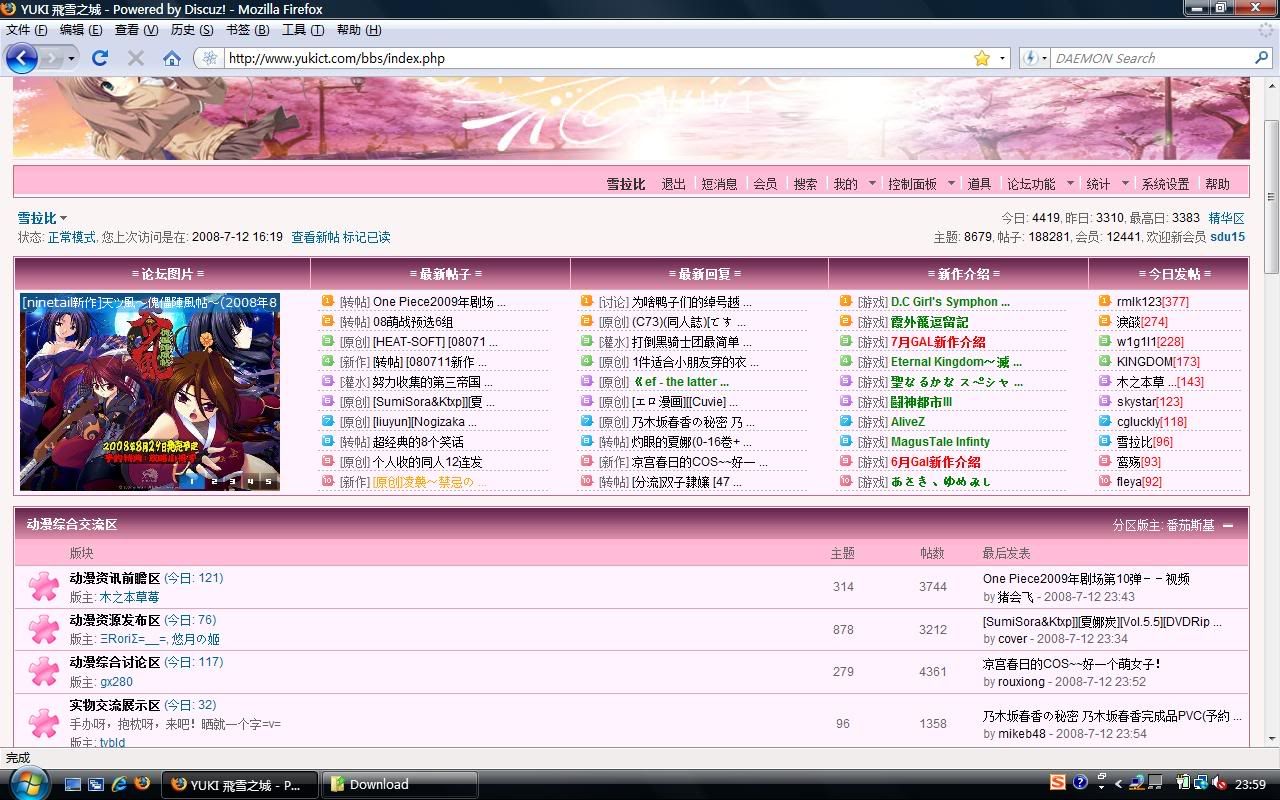This screenshot has height=800, width=1280.
Task: Click inside the DAEMON Search field
Action: [1150, 58]
